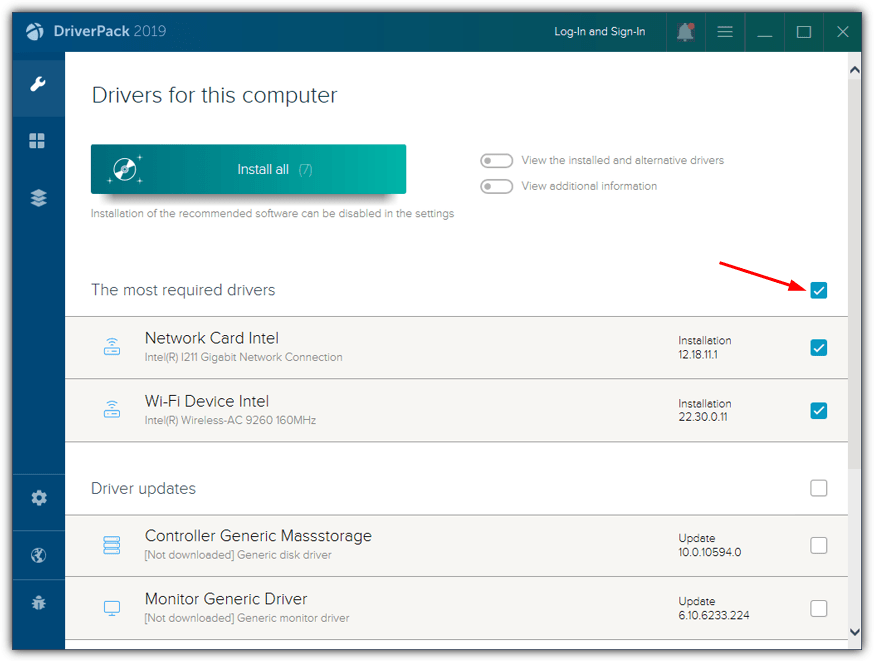Viewport: 874px width, 661px height.
Task: Minimize the DriverPack window
Action: pos(764,32)
